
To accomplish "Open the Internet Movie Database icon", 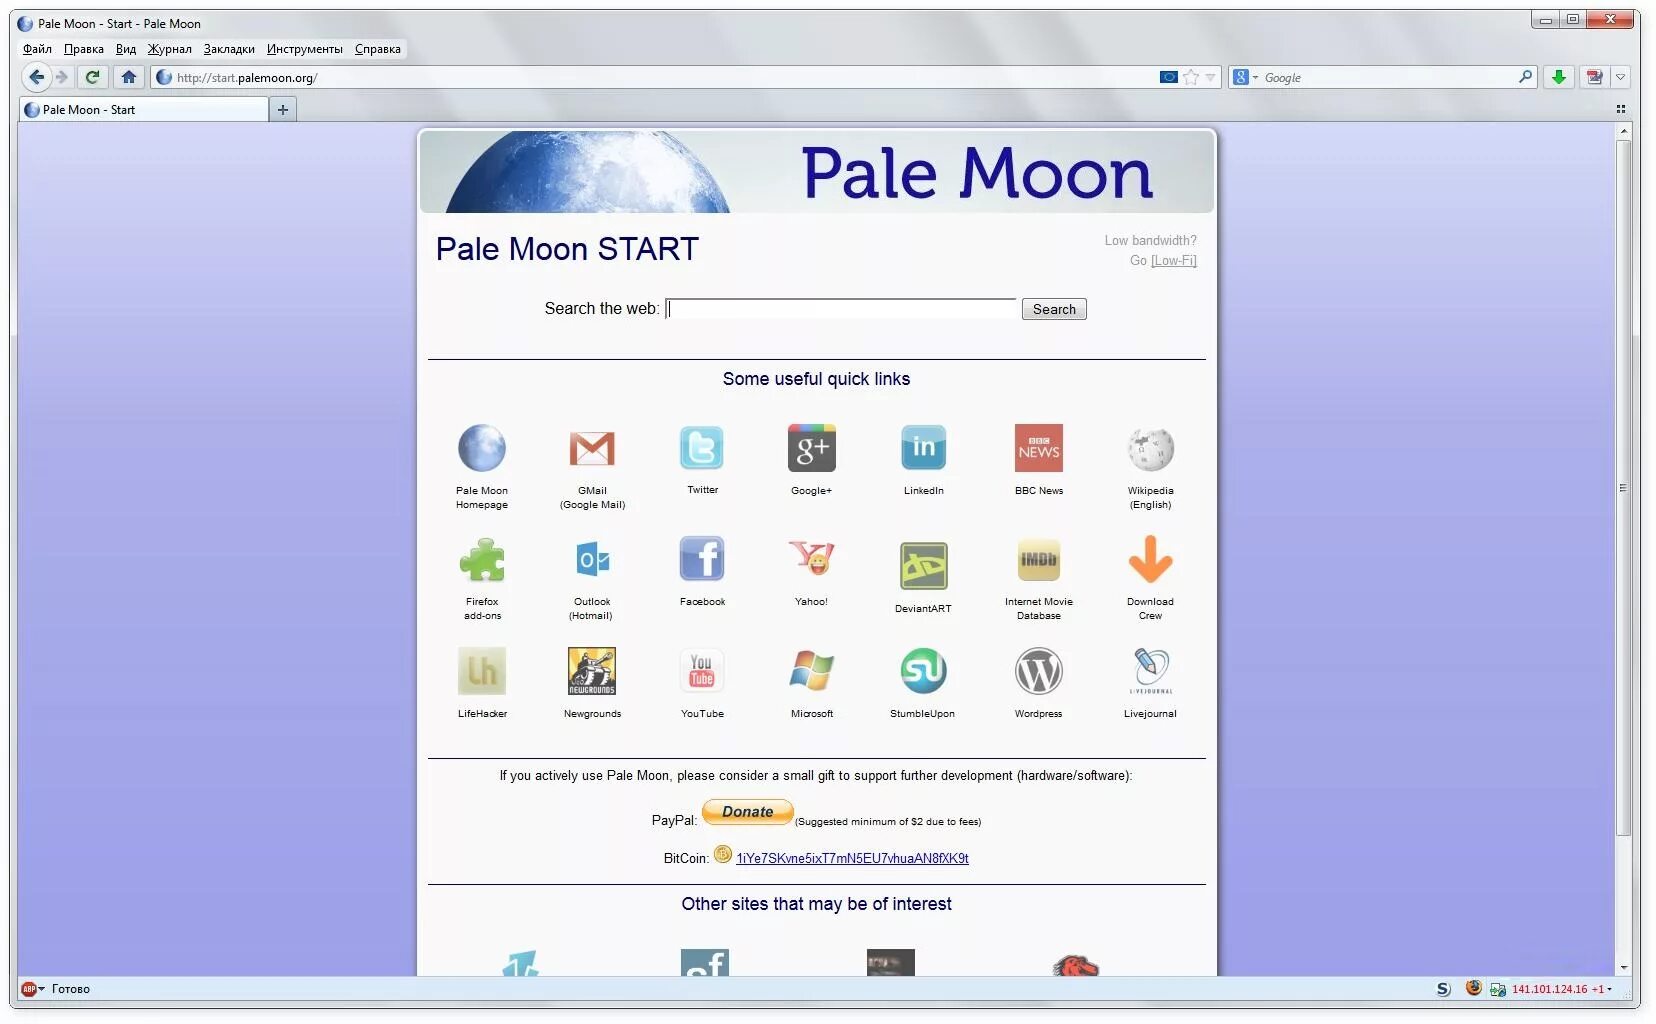I will pyautogui.click(x=1039, y=560).
